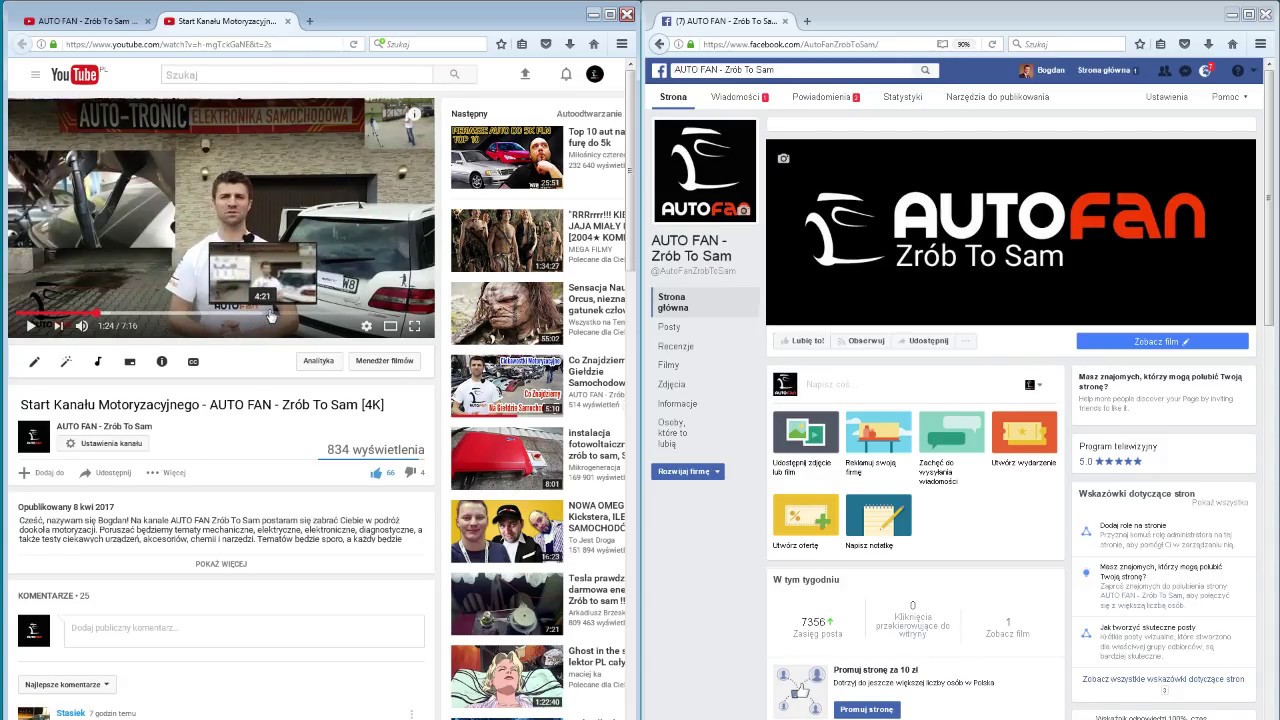
Task: Mute the video with the speaker icon
Action: tap(82, 326)
